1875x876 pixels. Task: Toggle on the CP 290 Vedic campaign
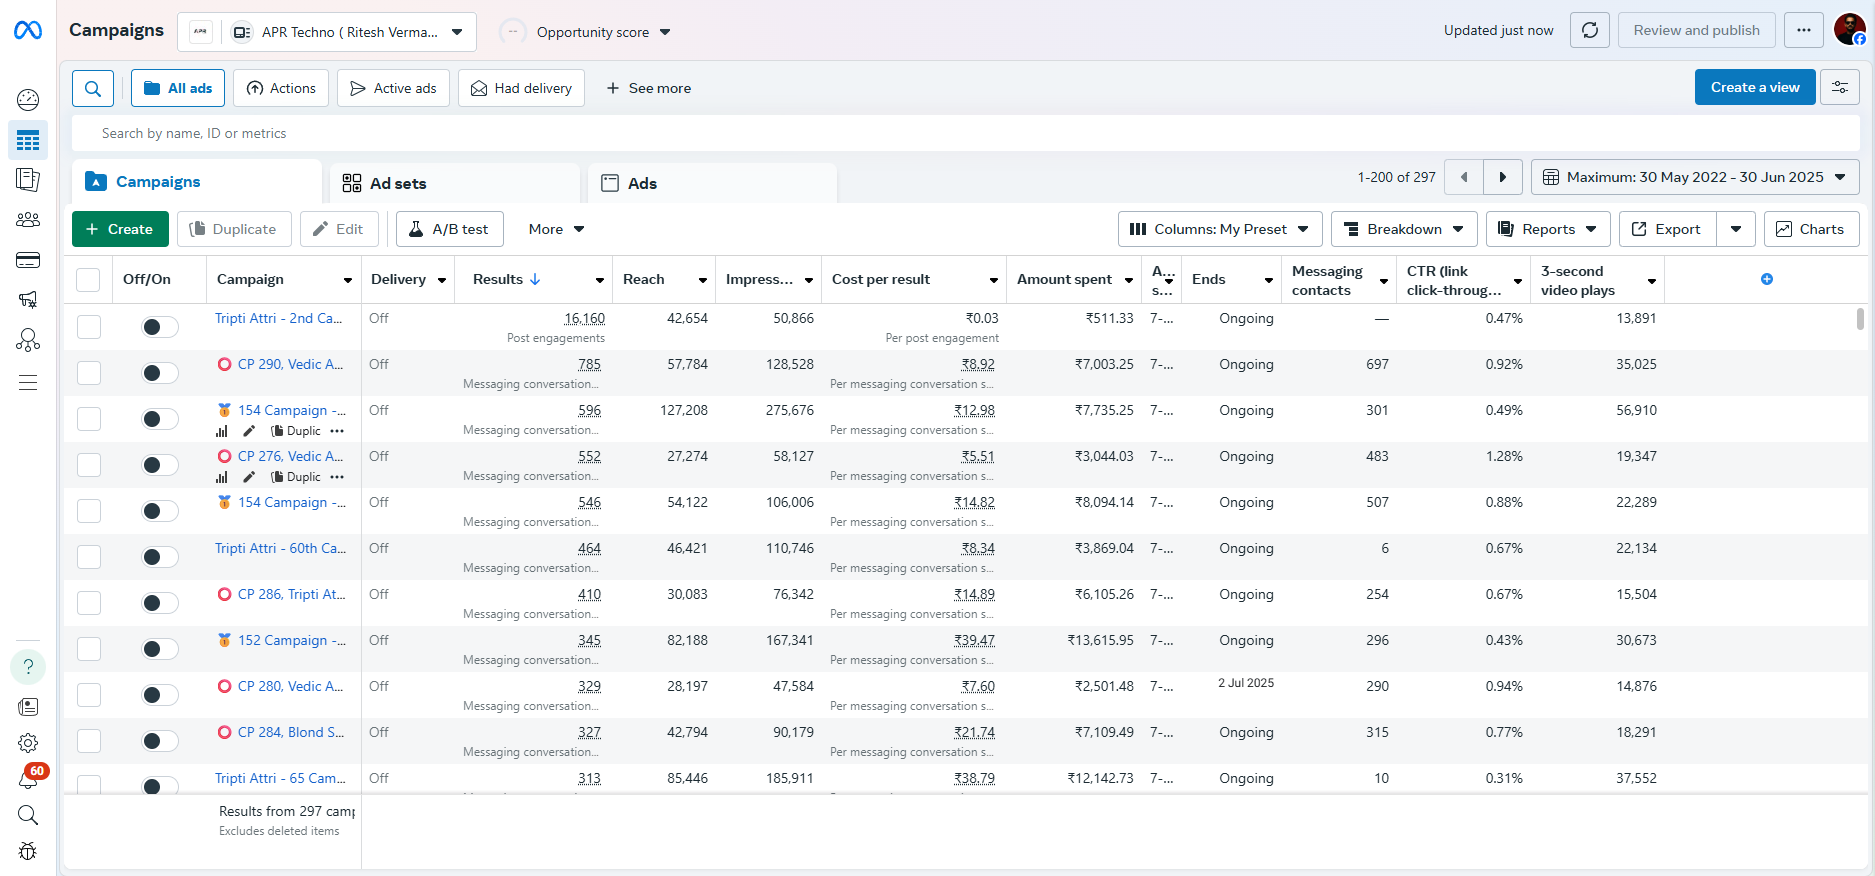(x=159, y=373)
